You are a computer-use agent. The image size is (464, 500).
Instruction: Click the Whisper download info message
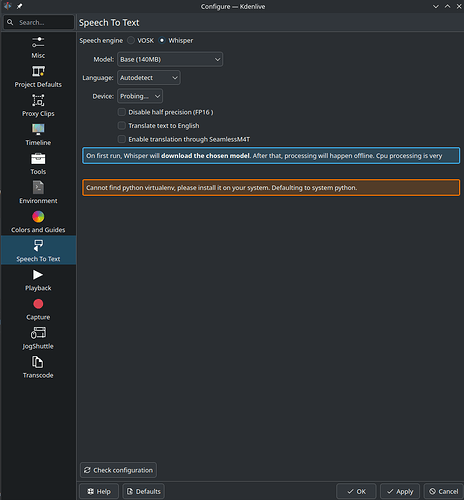point(271,156)
